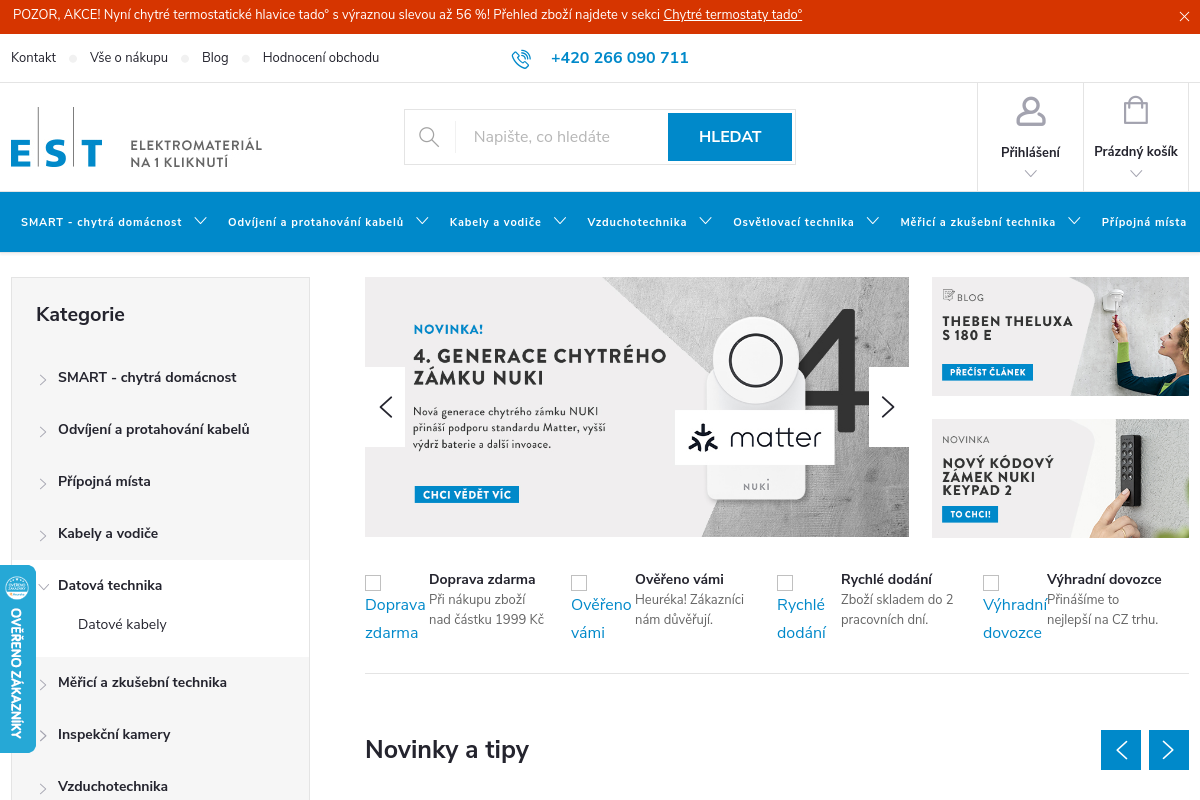Click the EST shop logo
This screenshot has height=800, width=1200.
tap(57, 138)
